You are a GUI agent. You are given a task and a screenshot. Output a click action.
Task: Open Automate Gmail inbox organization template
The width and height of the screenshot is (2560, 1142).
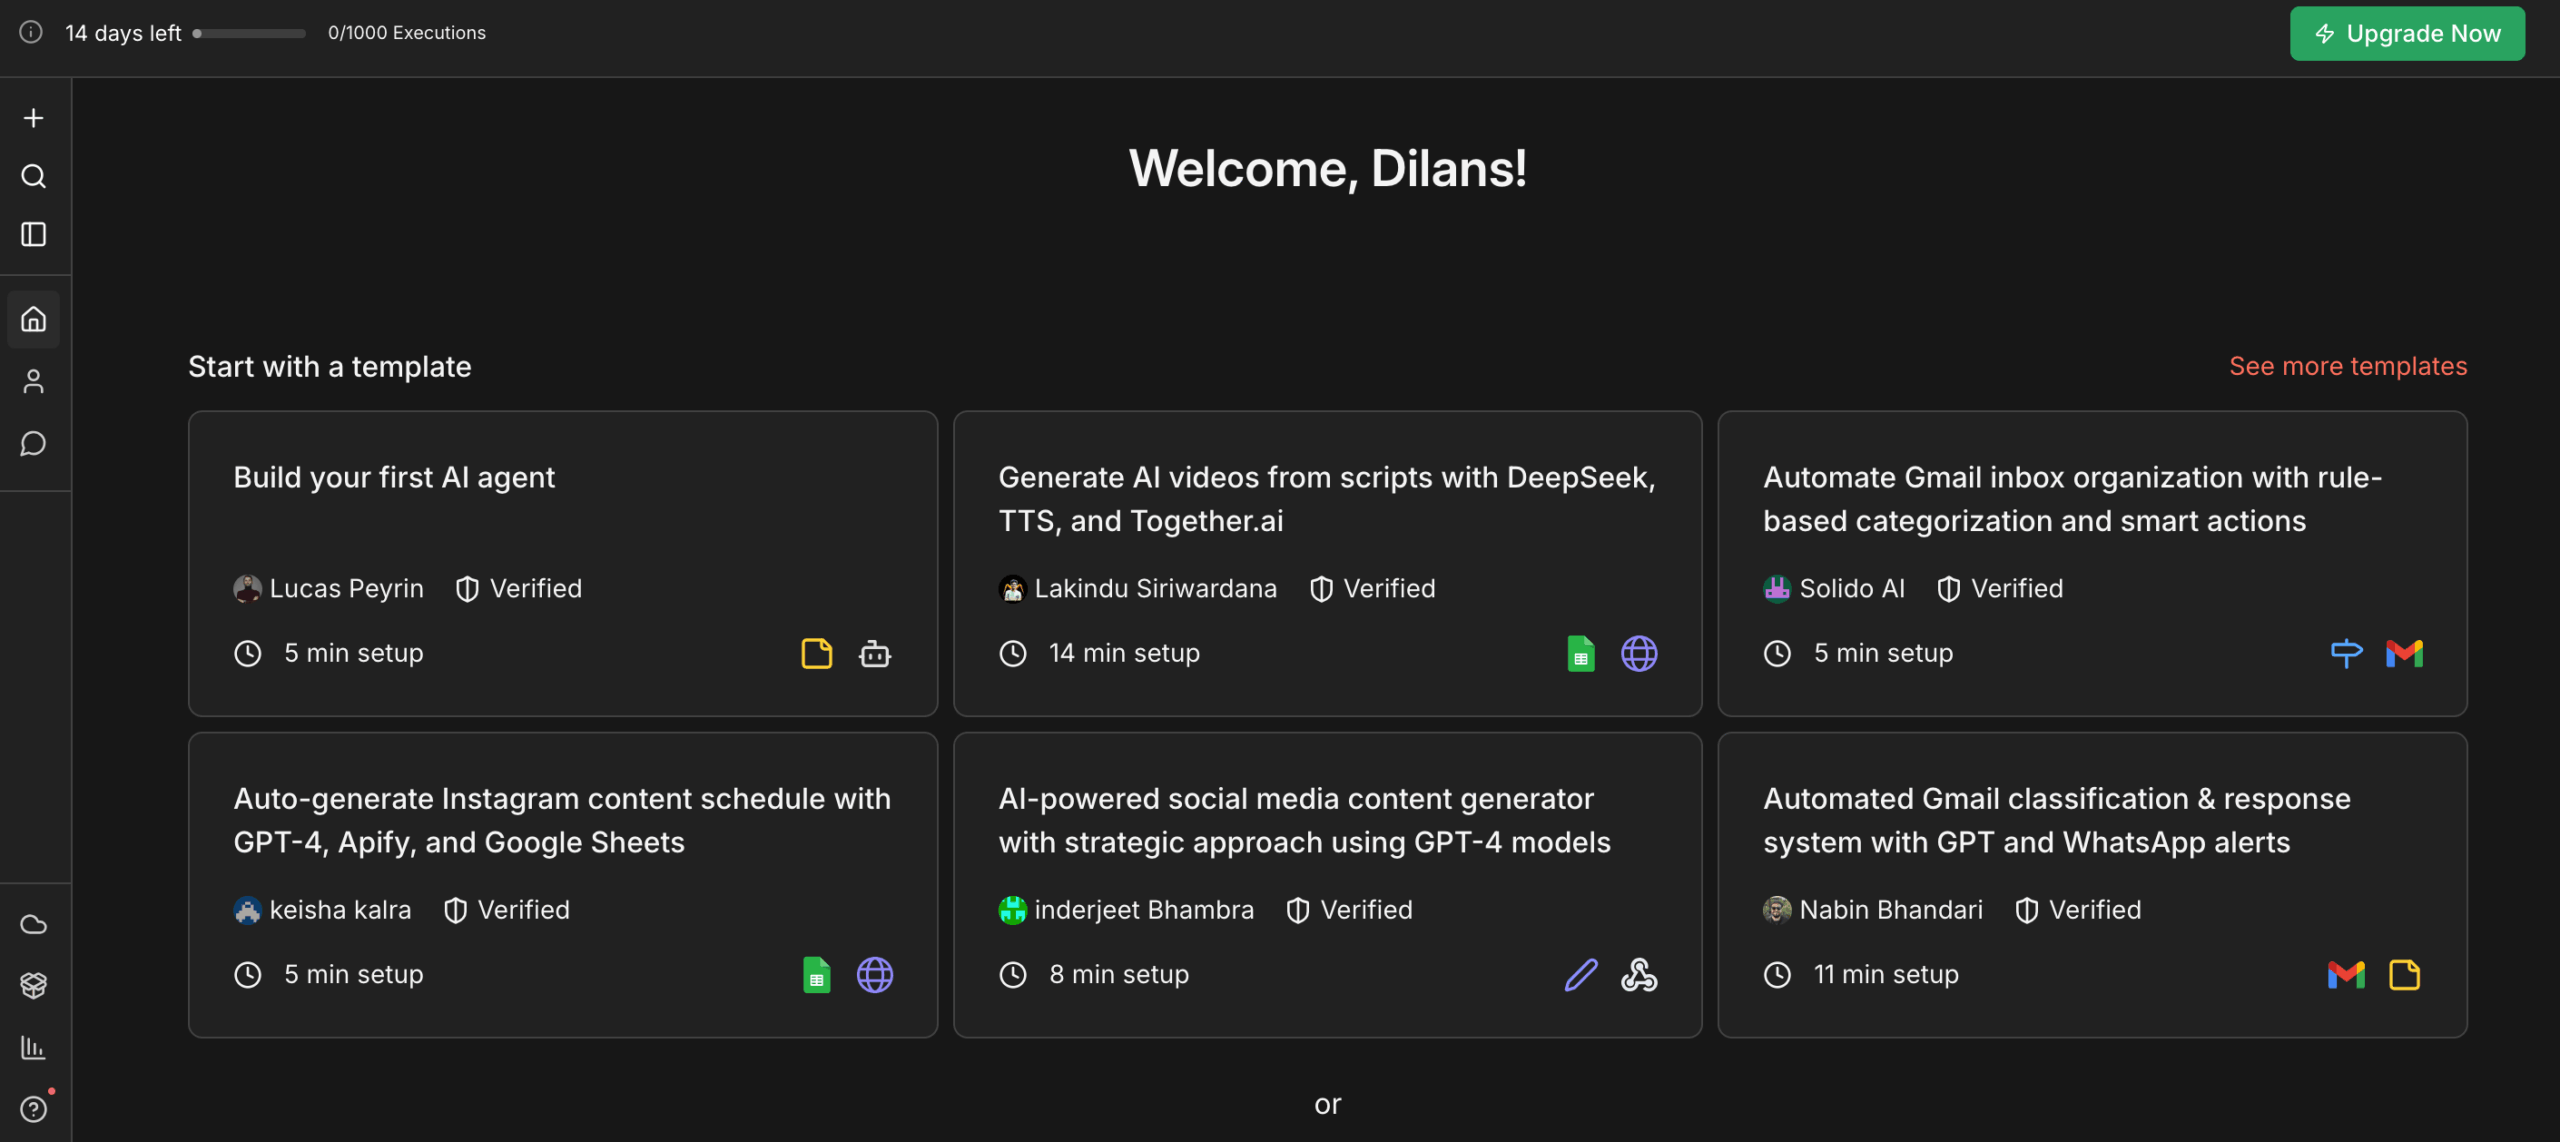pos(2092,563)
